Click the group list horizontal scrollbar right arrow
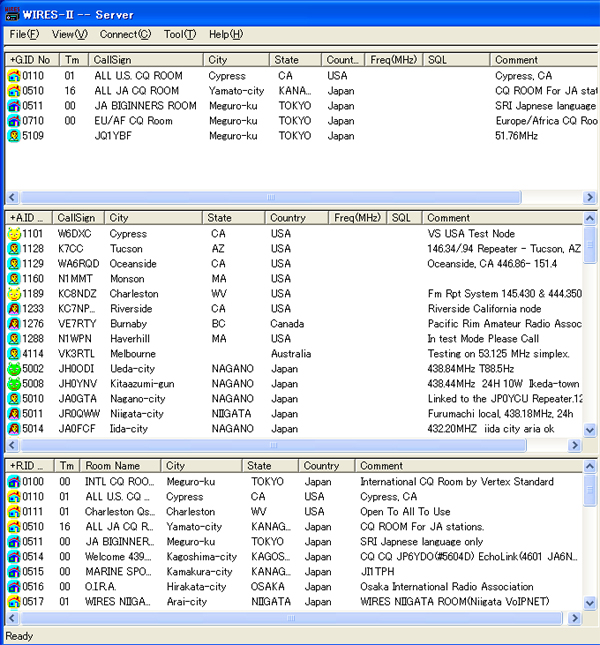Screen dimensions: 600x645 click(x=591, y=197)
